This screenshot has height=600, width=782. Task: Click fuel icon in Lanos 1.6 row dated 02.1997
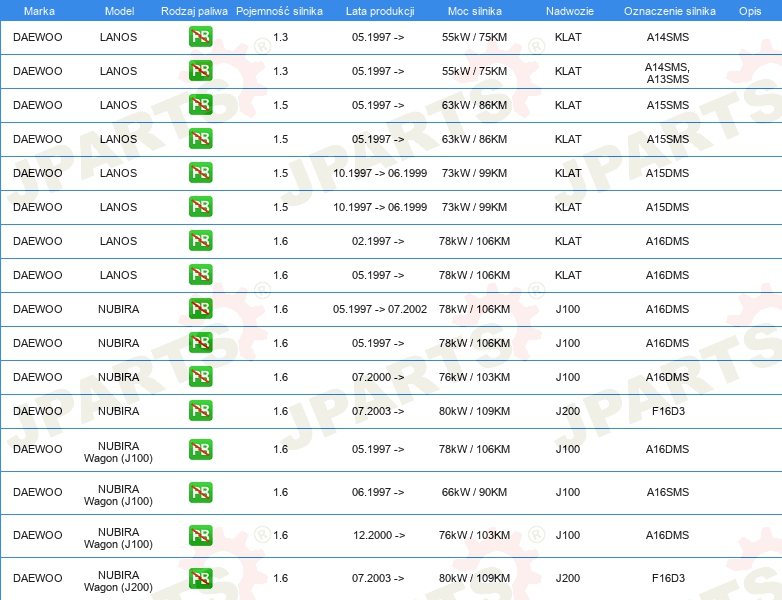point(200,241)
